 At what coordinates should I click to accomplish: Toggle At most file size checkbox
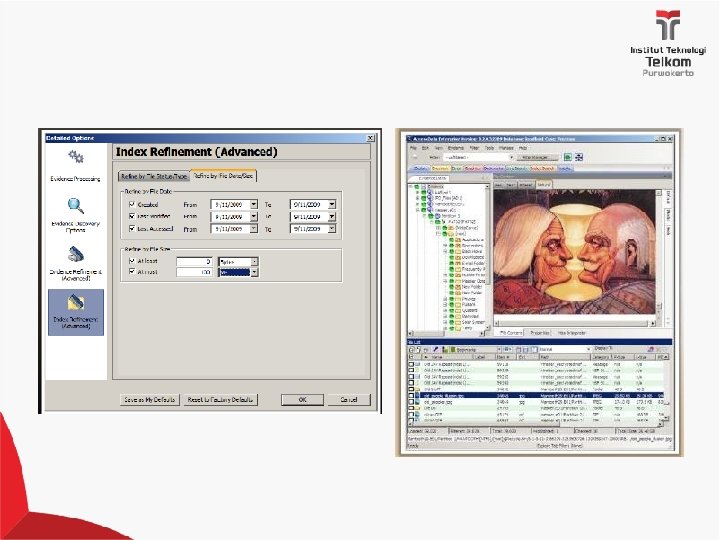click(x=132, y=272)
